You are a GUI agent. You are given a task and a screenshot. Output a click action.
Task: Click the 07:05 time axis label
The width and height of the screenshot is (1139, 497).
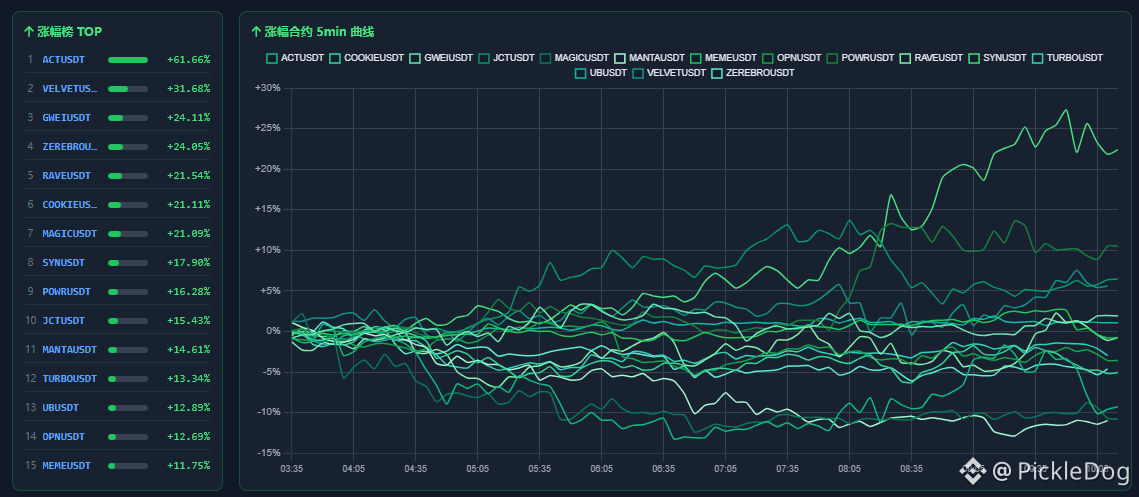(x=726, y=469)
